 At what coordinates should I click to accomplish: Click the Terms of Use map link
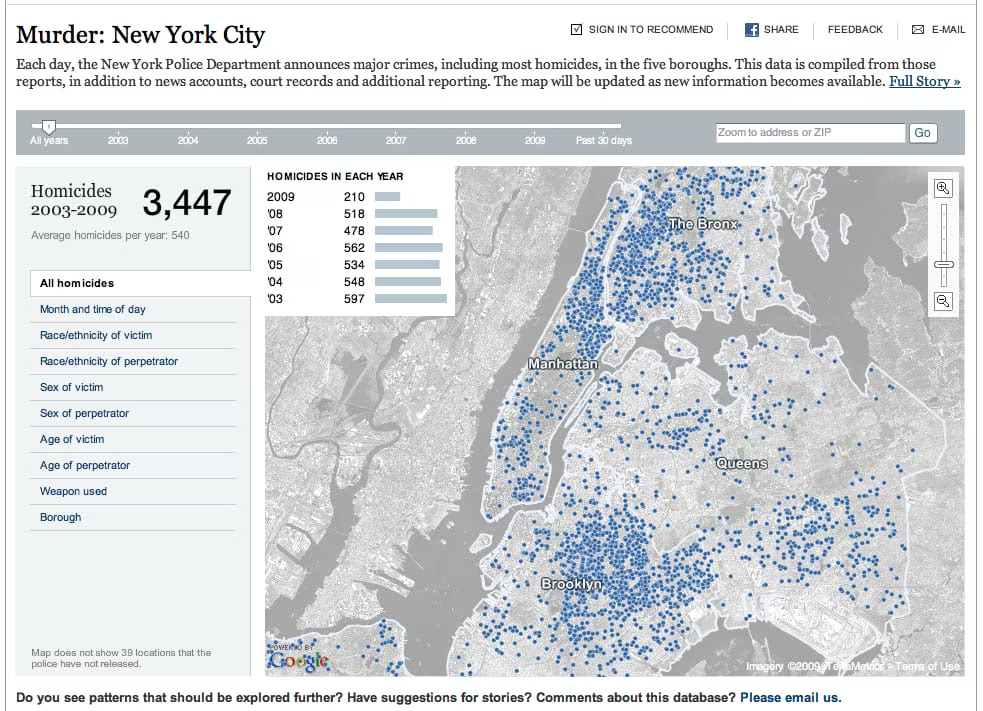point(928,666)
